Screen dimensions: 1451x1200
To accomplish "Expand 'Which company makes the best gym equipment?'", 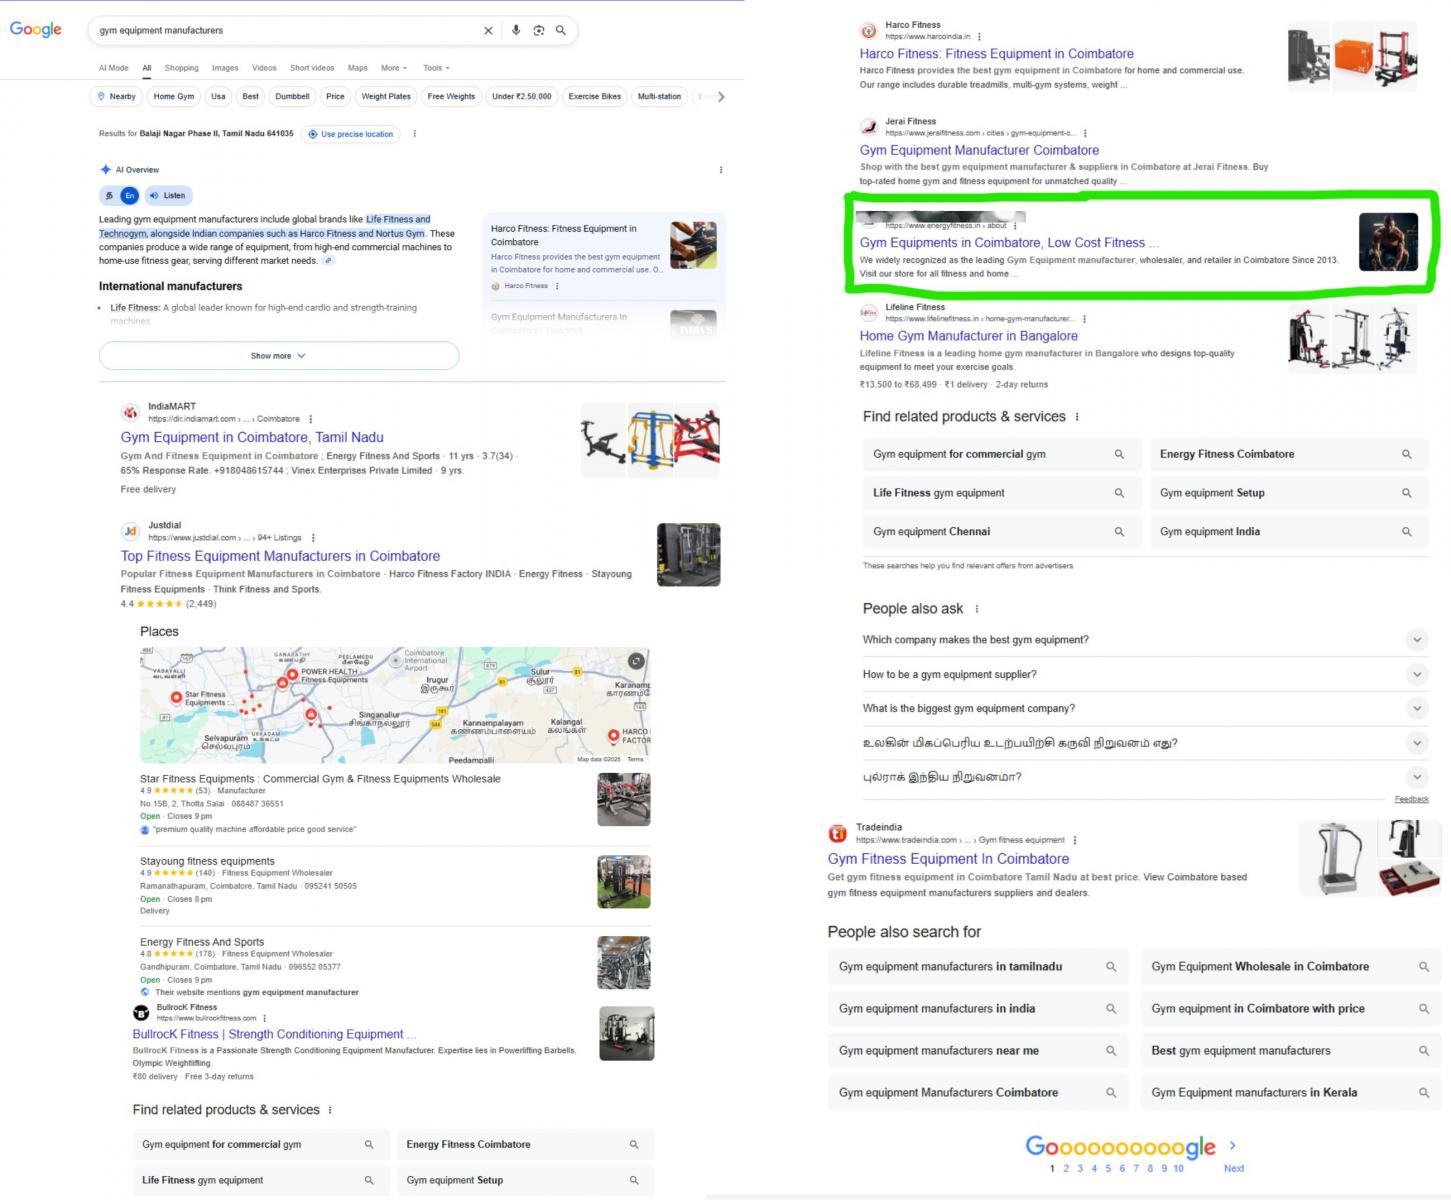I will (x=1417, y=639).
